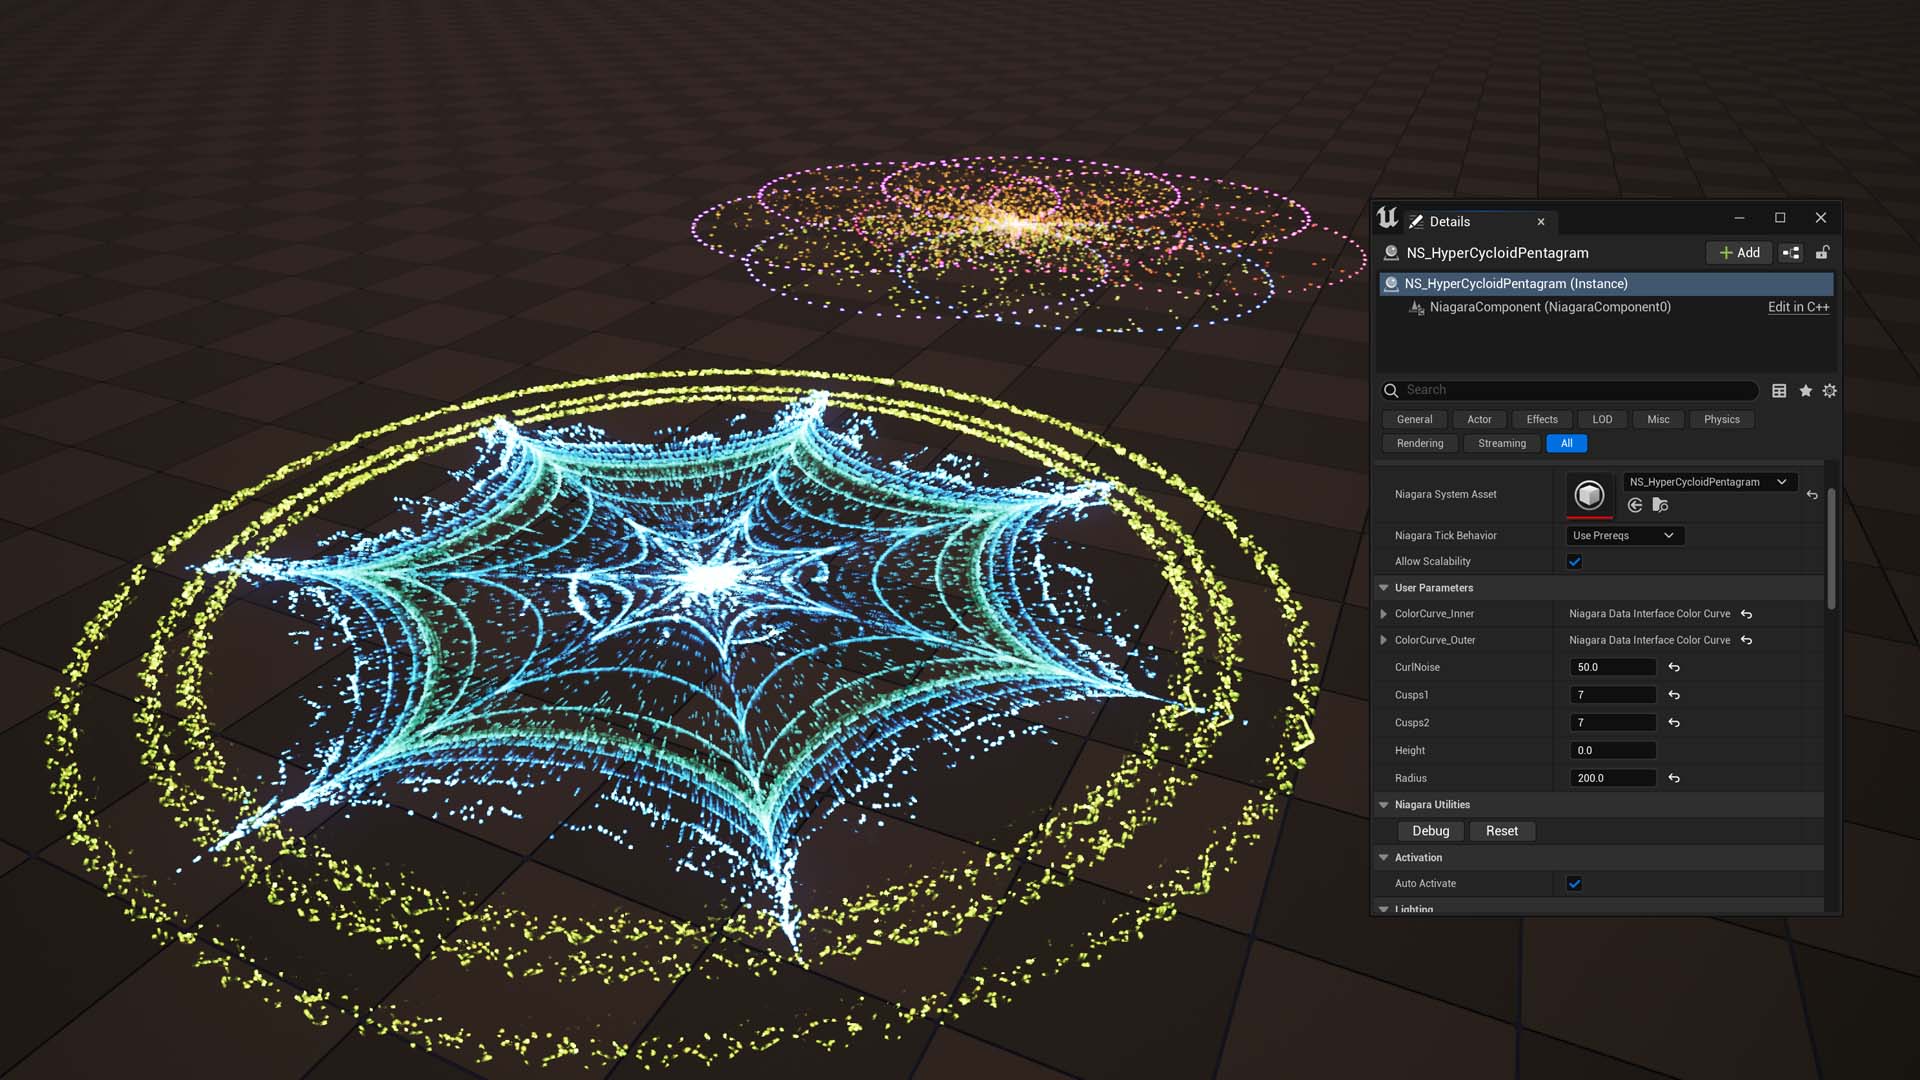Expand the ColorCurve_Inner parameter
The width and height of the screenshot is (1920, 1080).
1384,614
